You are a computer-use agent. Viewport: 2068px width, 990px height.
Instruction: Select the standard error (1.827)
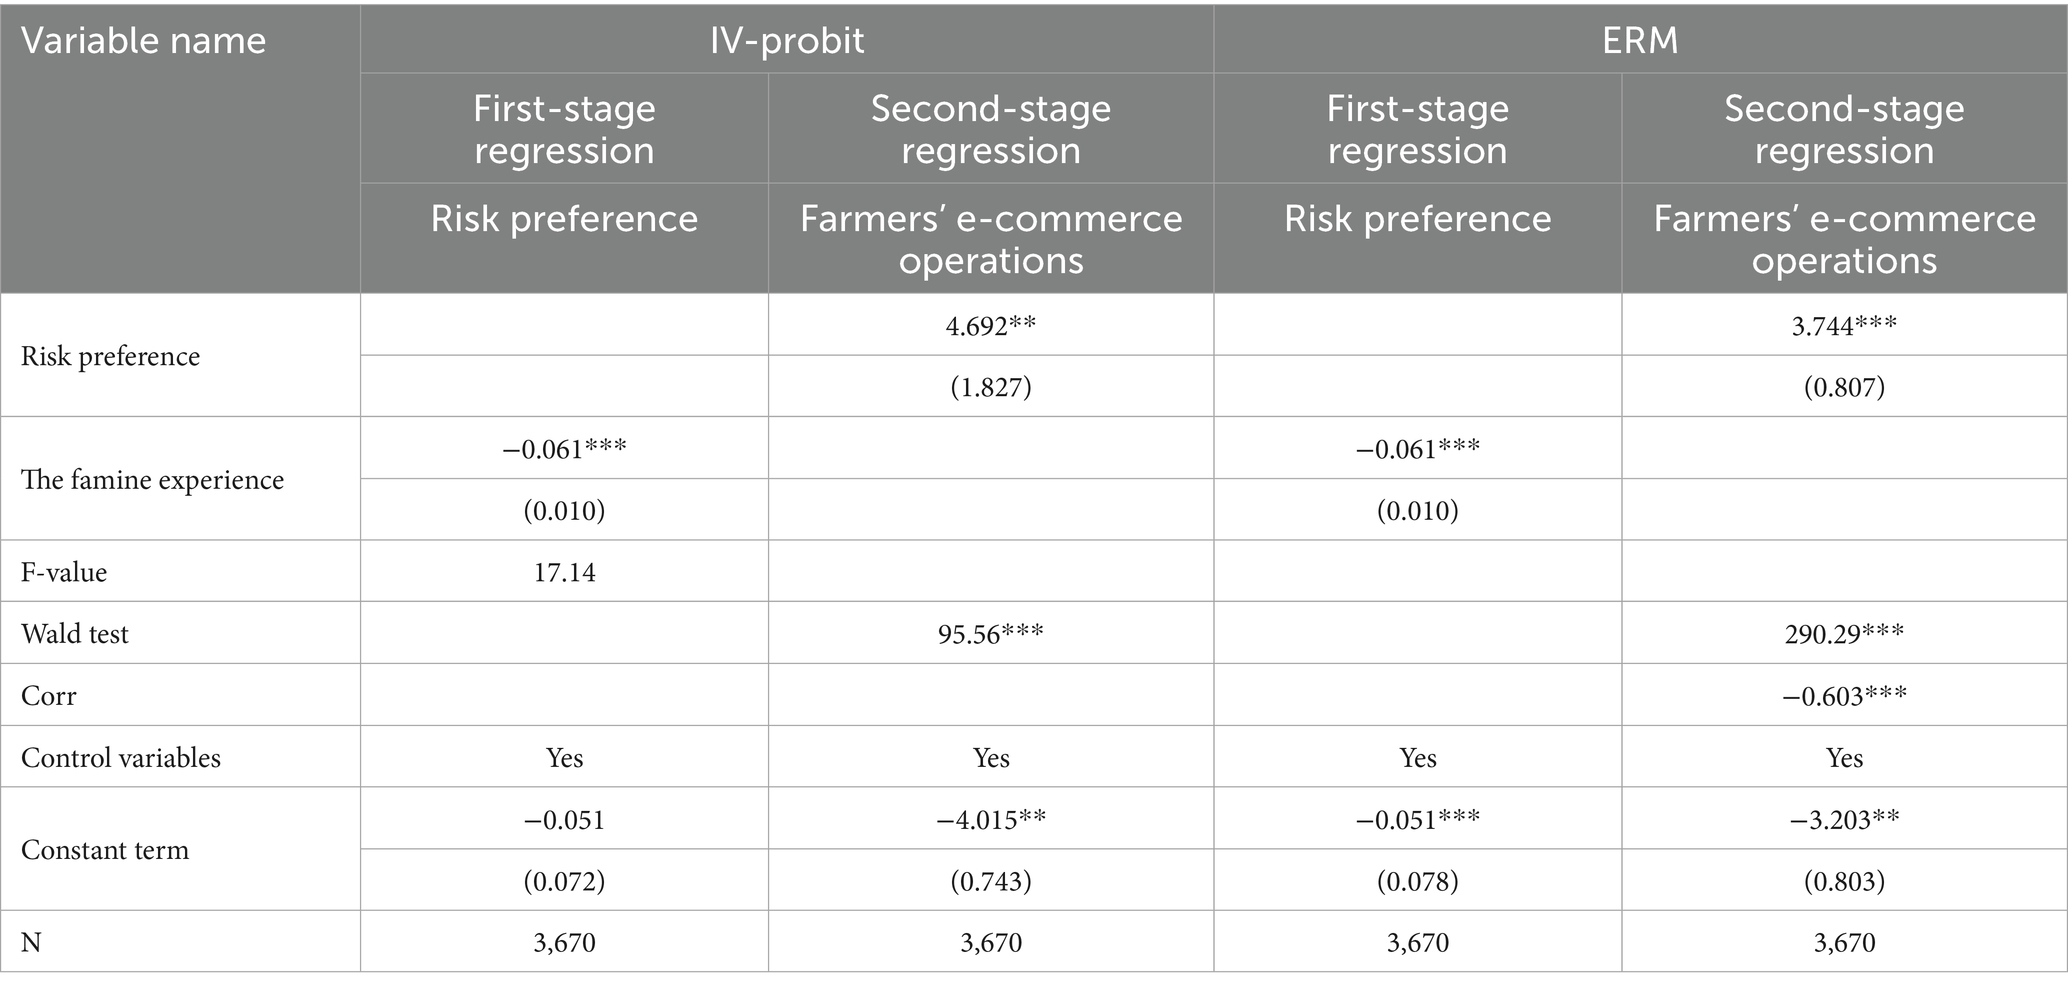991,387
